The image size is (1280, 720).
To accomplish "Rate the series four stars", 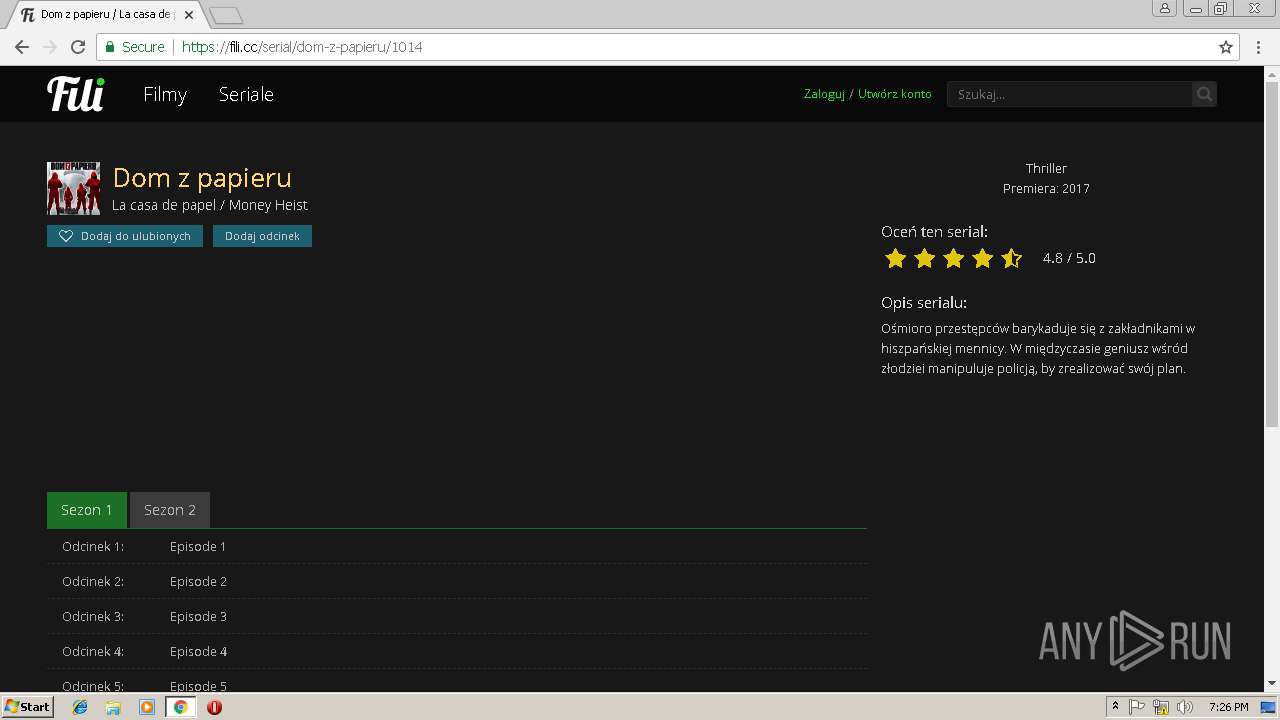I will tap(982, 258).
